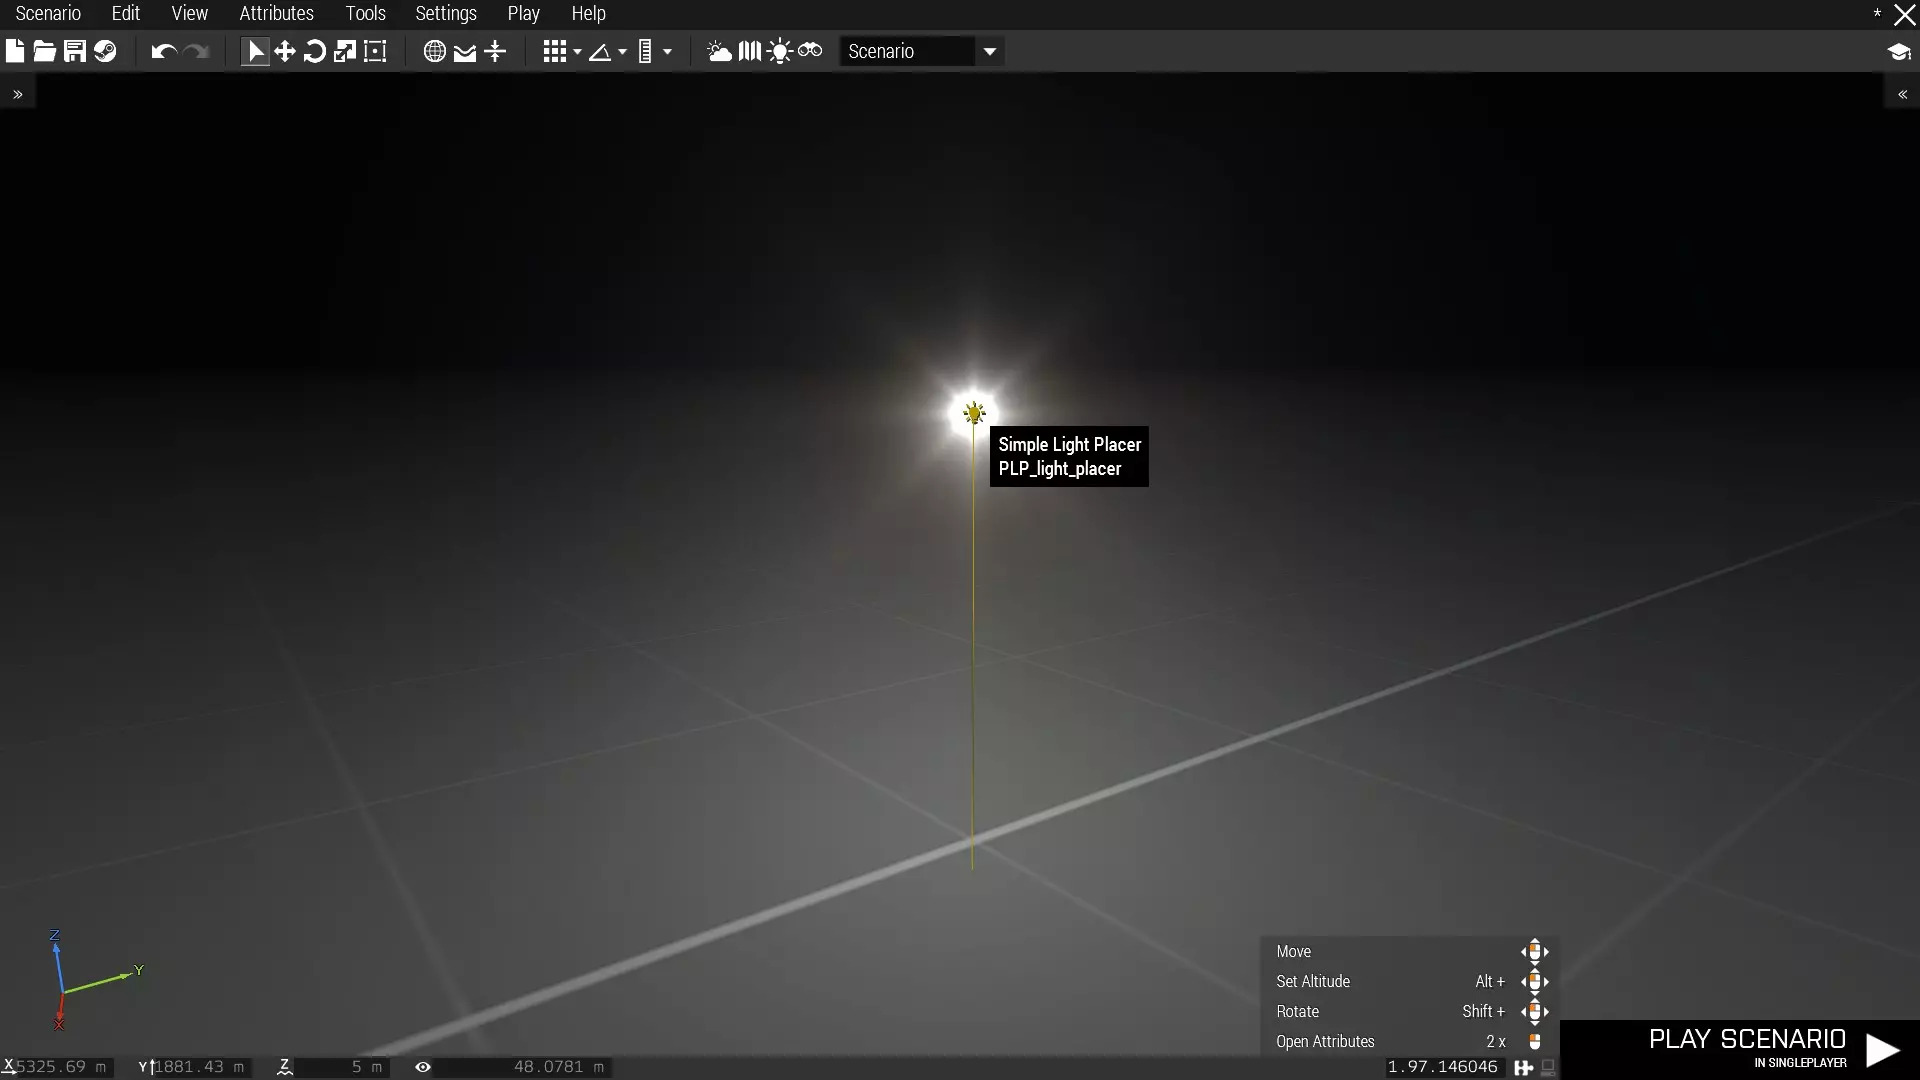Click the save scenario floppy icon
Viewport: 1920px width, 1080px height.
pyautogui.click(x=75, y=52)
